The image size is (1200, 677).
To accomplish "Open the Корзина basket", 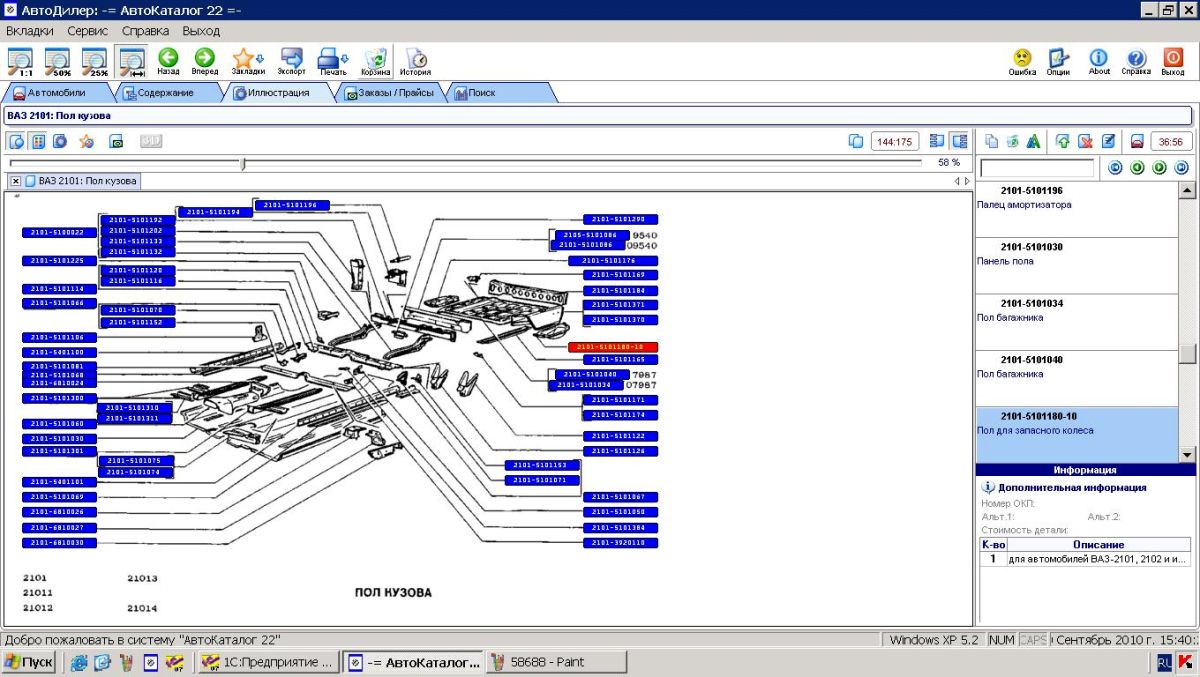I will coord(376,61).
